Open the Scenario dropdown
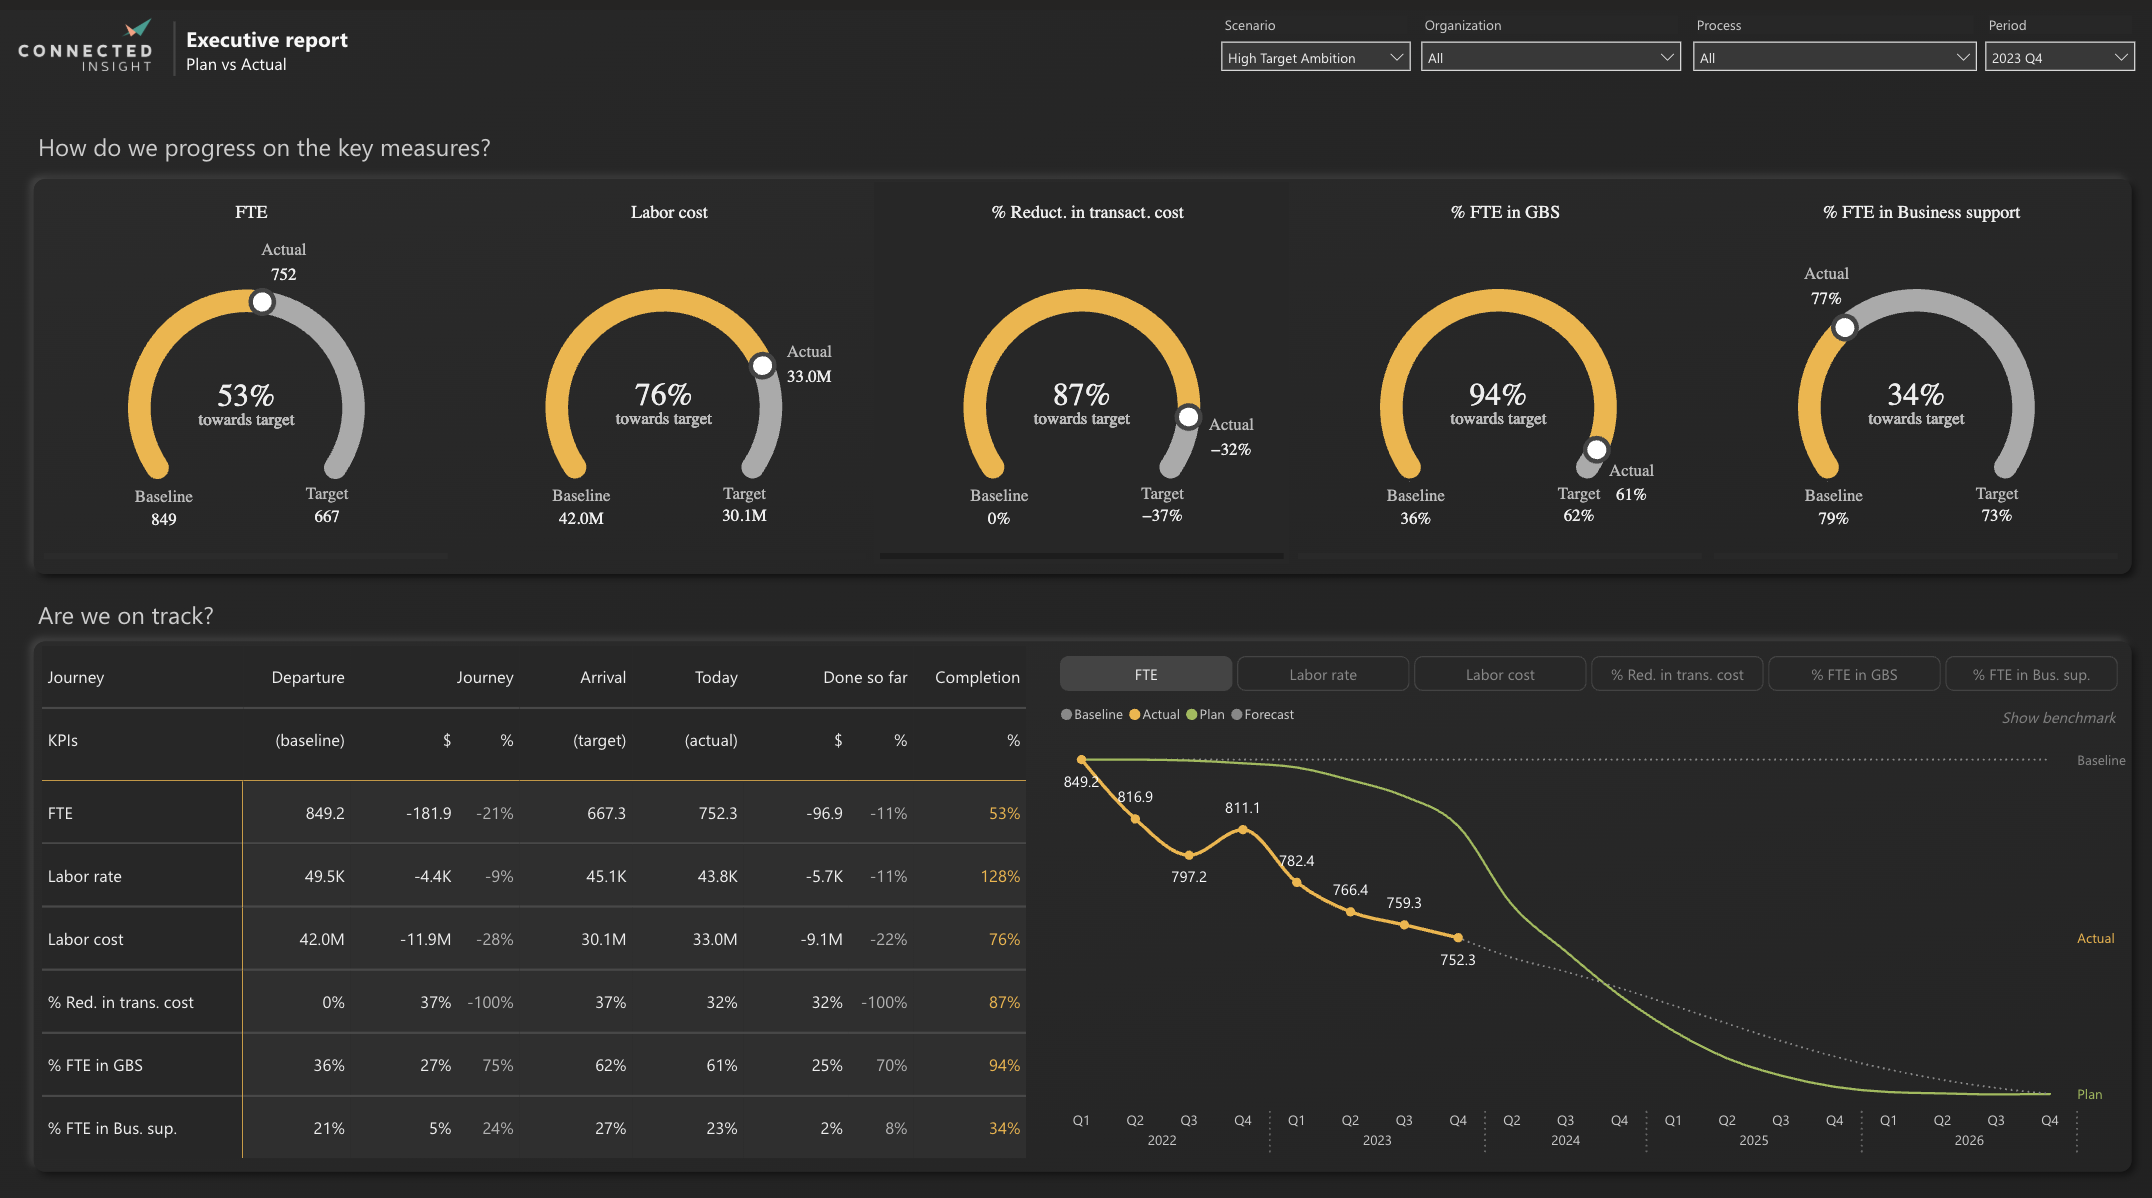The width and height of the screenshot is (2152, 1198). pos(1315,57)
